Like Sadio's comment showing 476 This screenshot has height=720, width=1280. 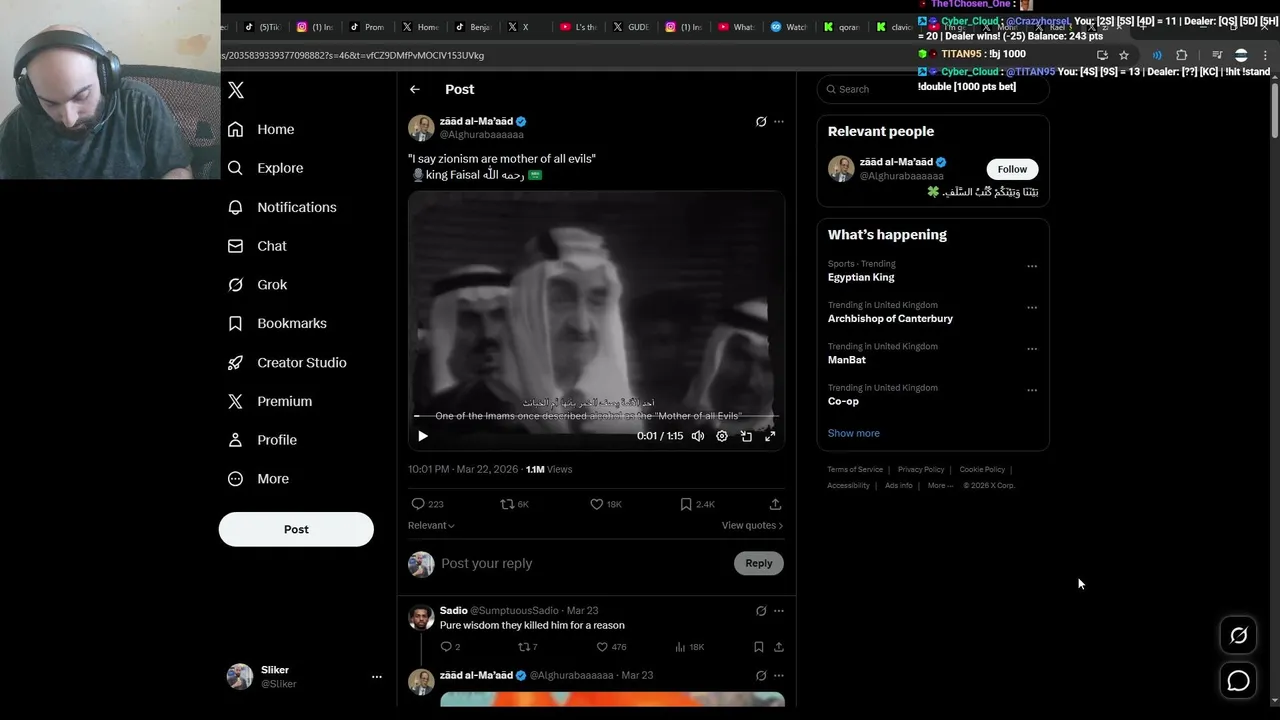coord(611,647)
